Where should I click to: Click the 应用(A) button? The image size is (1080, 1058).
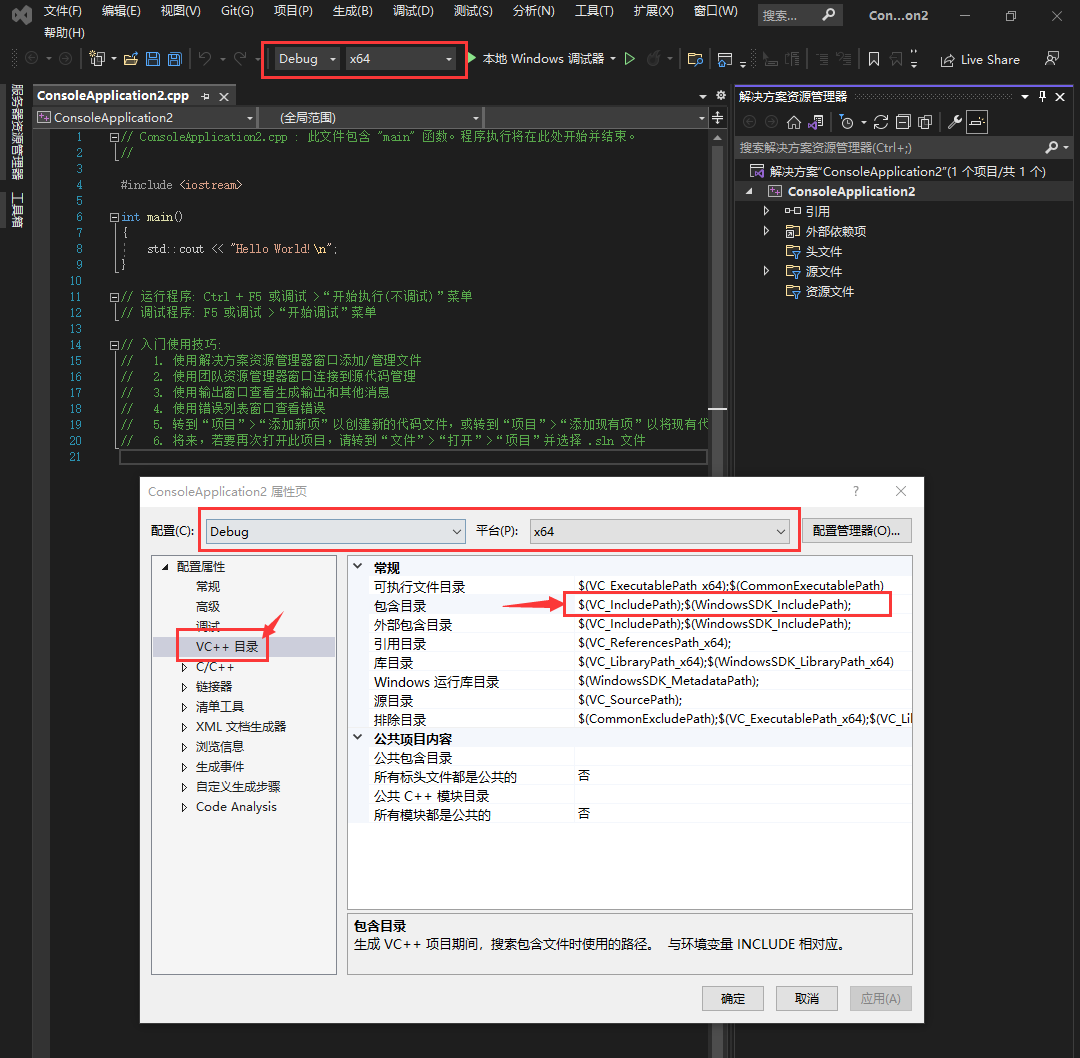click(x=880, y=998)
